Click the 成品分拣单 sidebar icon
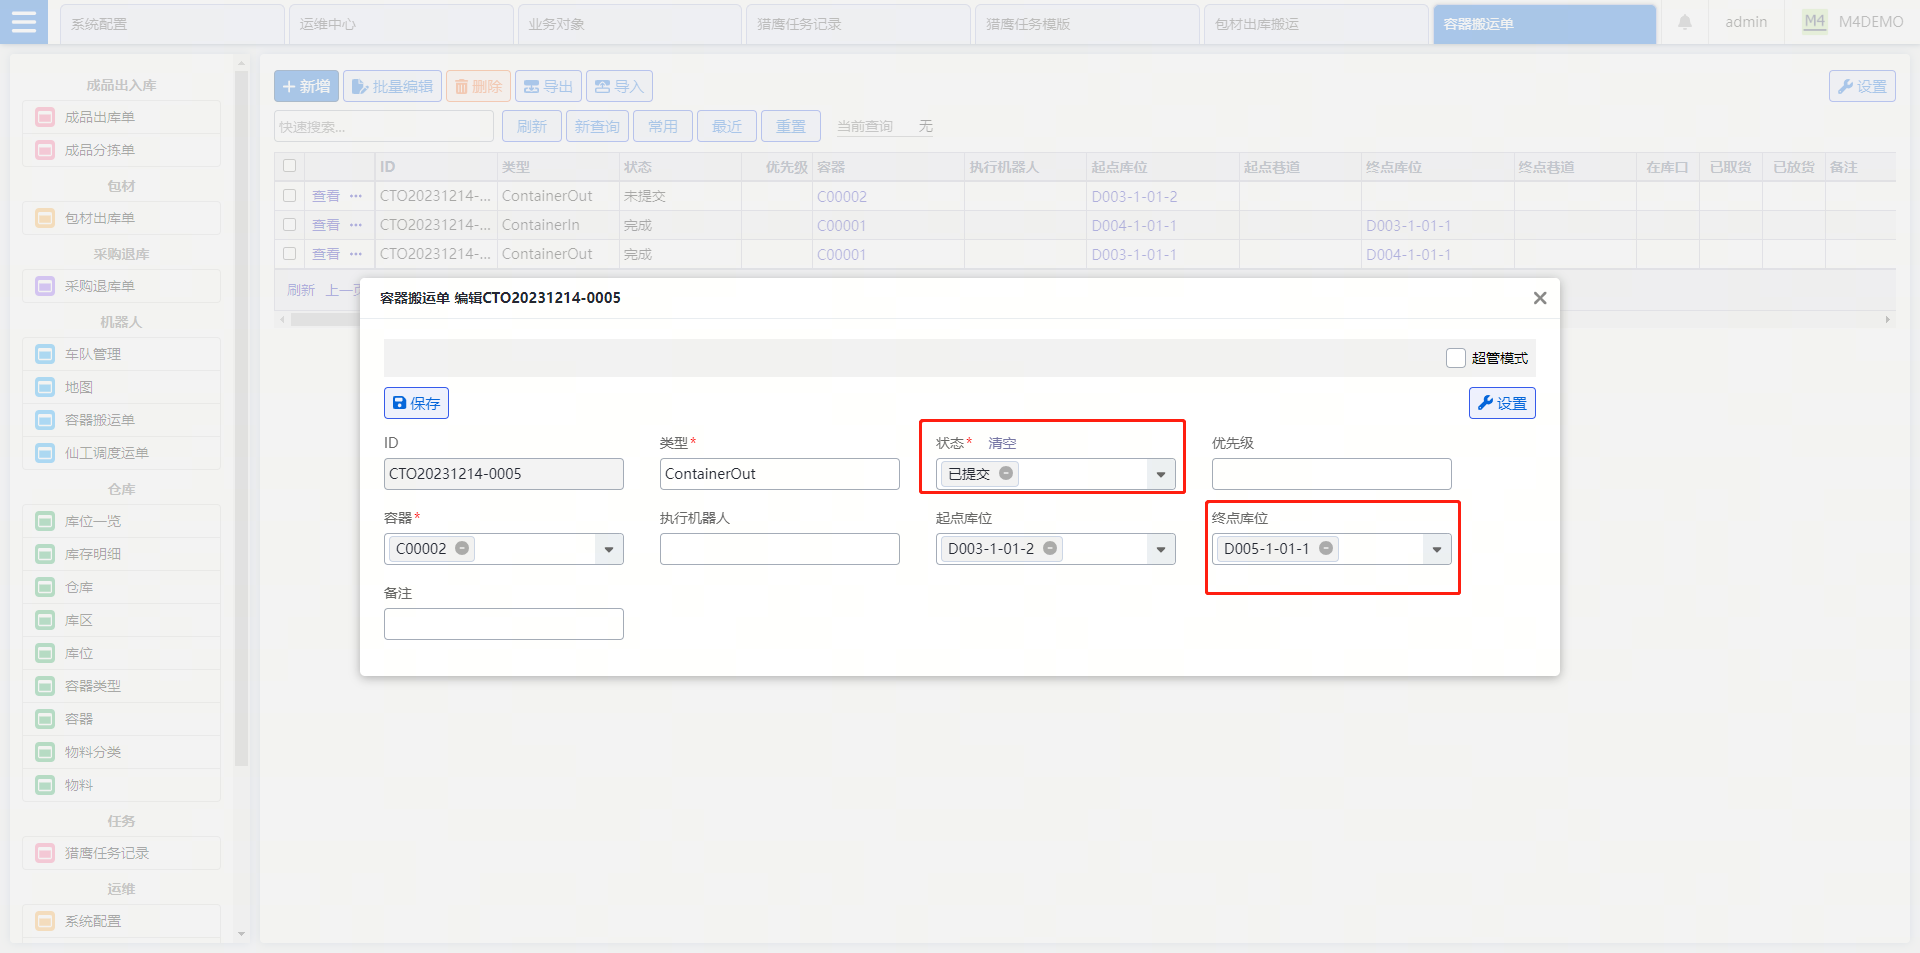 tap(45, 150)
